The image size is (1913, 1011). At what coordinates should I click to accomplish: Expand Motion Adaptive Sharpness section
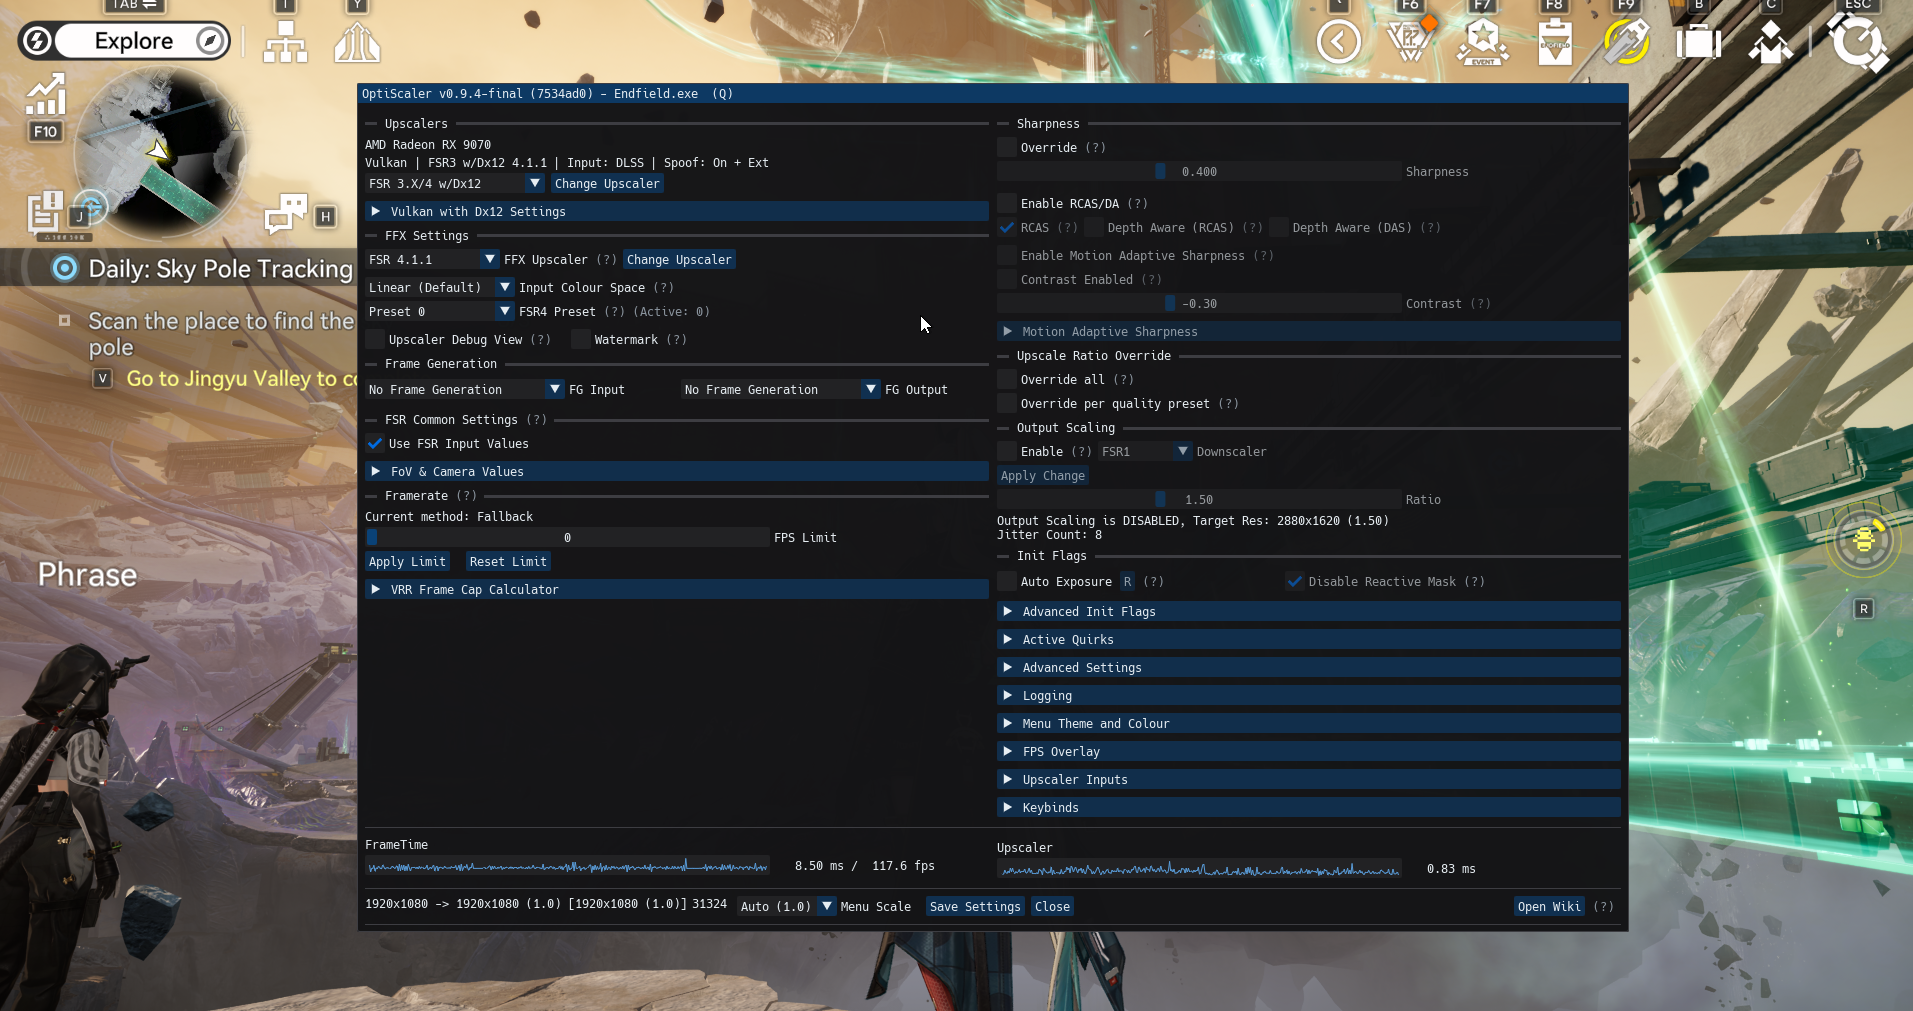click(1309, 331)
